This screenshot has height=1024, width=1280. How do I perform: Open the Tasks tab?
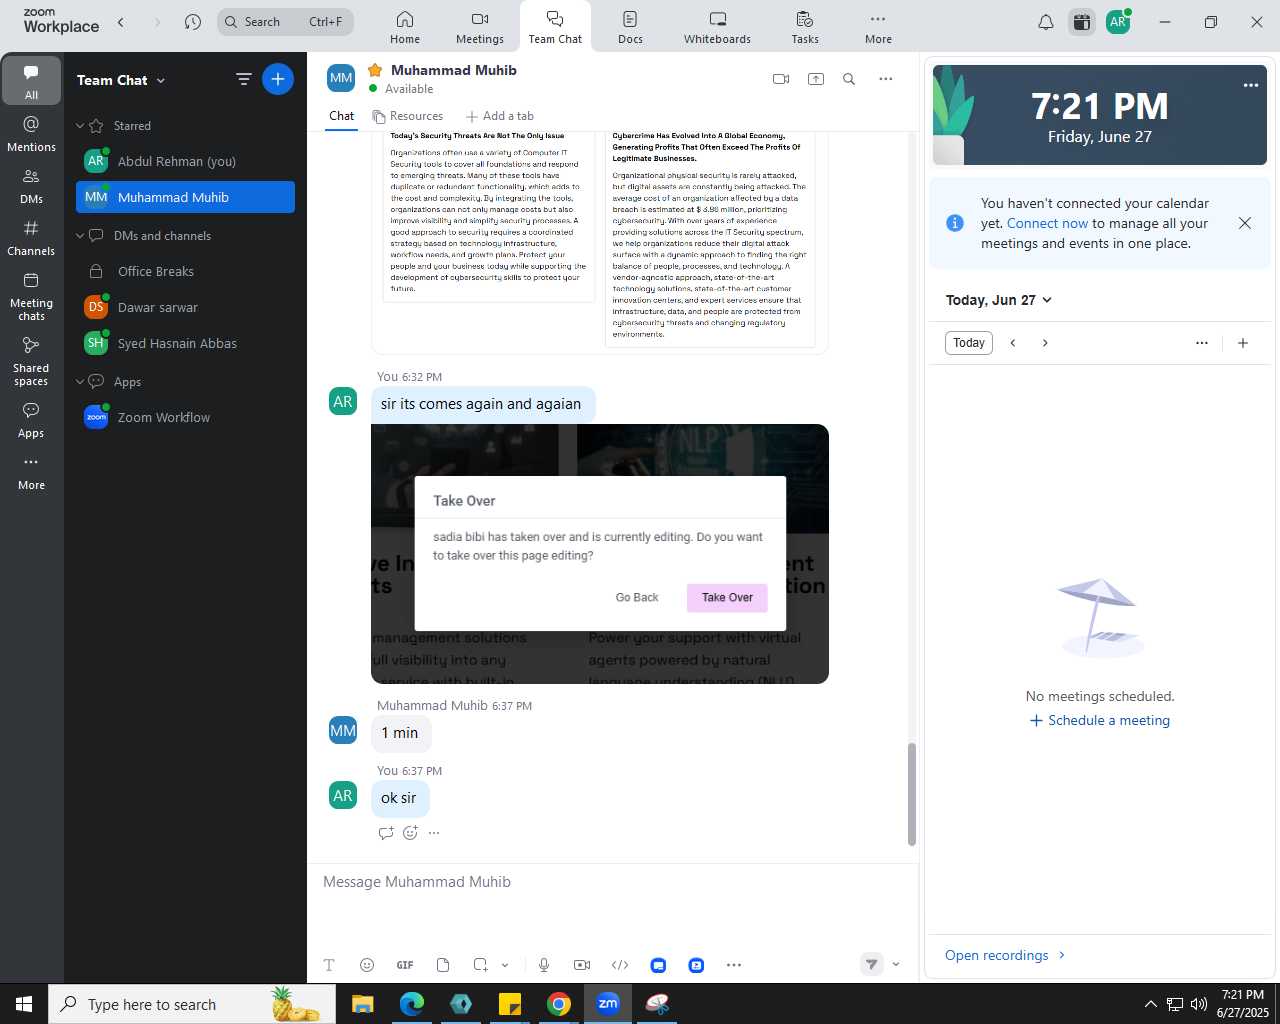(805, 27)
